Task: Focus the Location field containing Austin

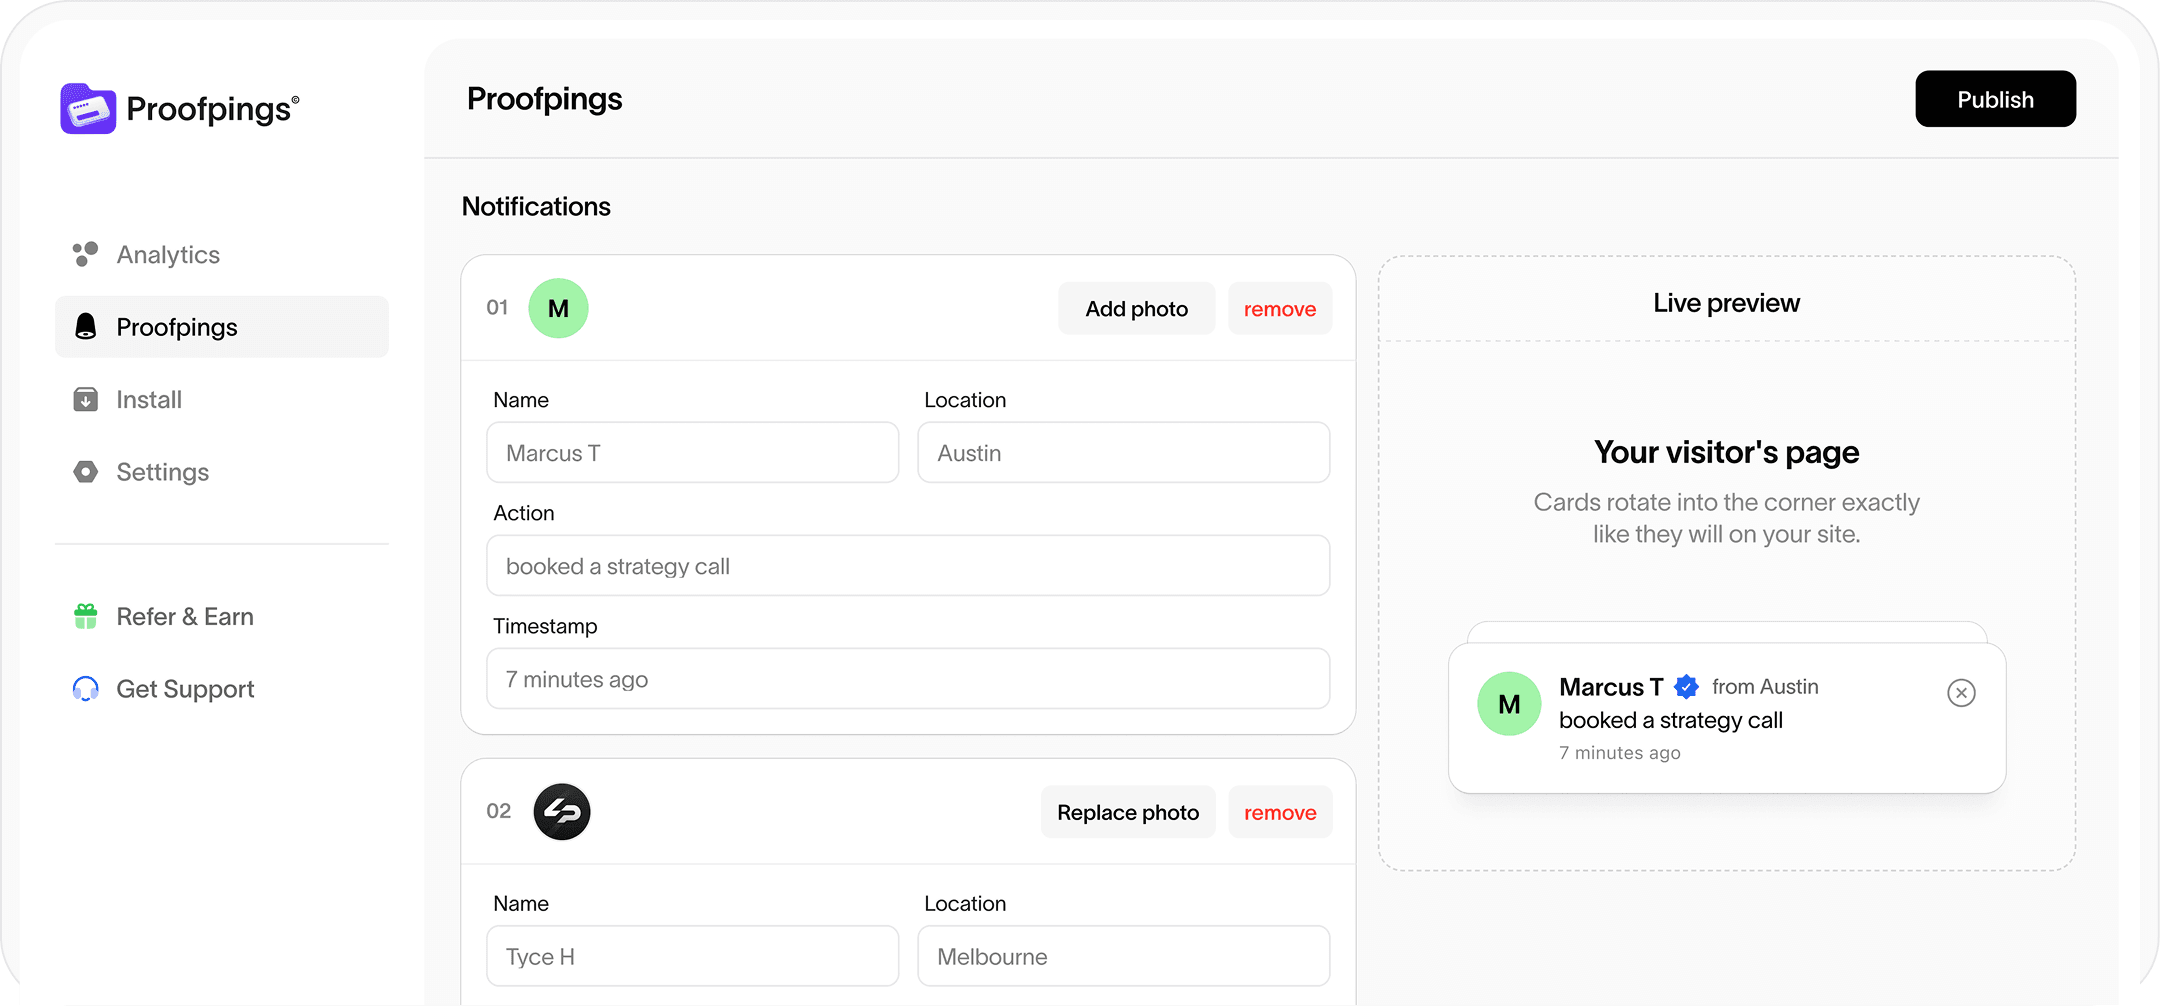Action: pos(1124,453)
